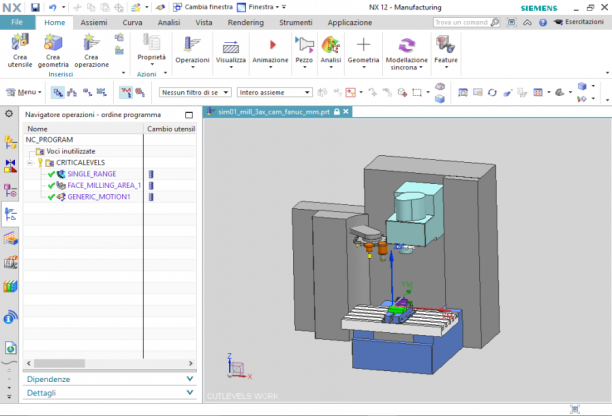Maximize the Navigatore operazioni panel
This screenshot has width=612, height=416.
point(189,115)
